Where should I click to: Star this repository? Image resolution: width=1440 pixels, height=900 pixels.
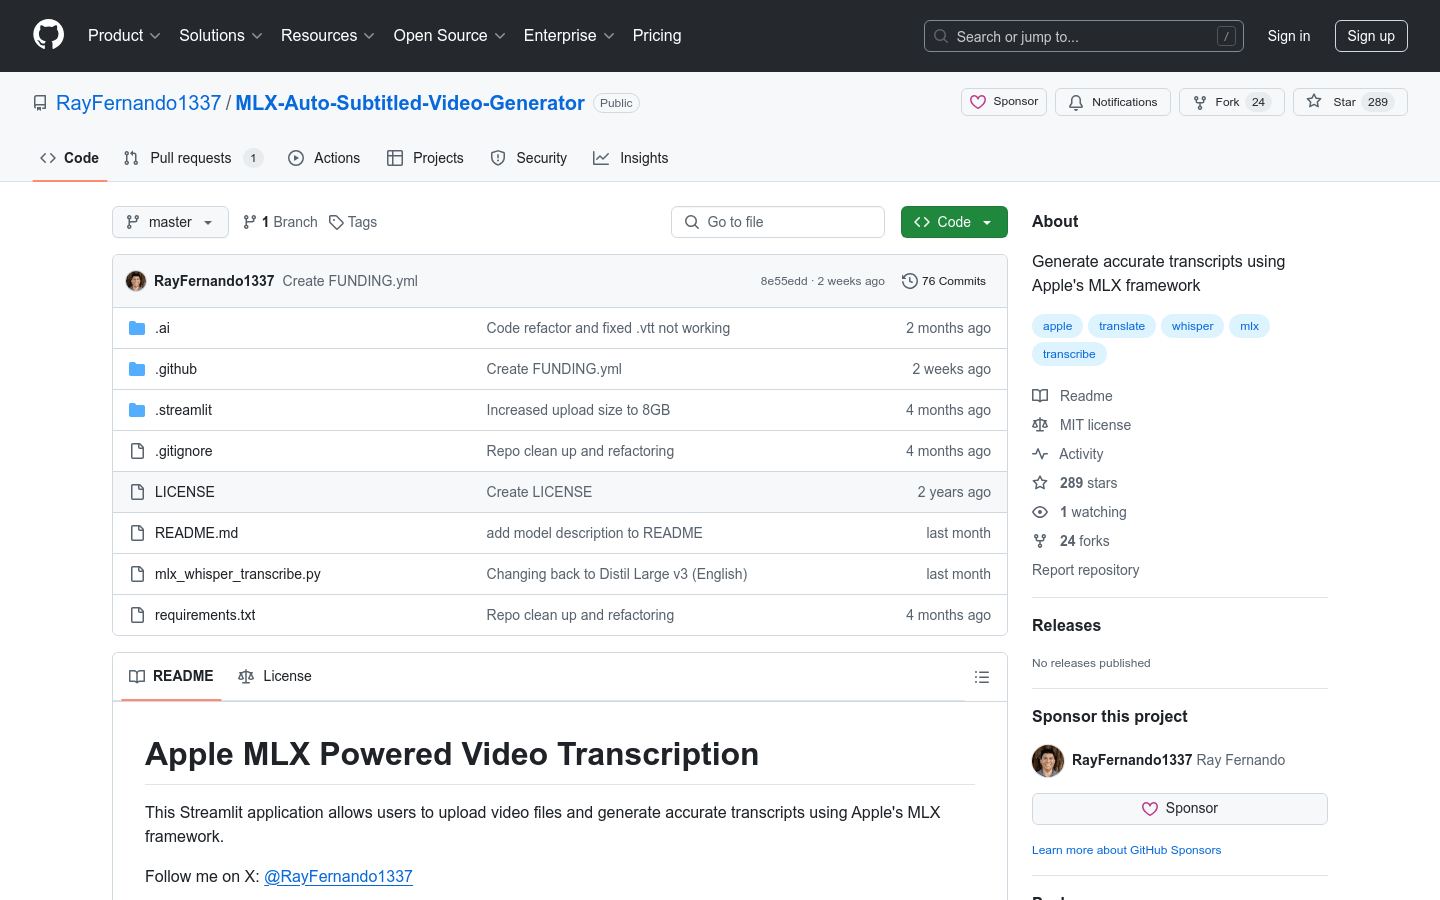pos(1350,102)
